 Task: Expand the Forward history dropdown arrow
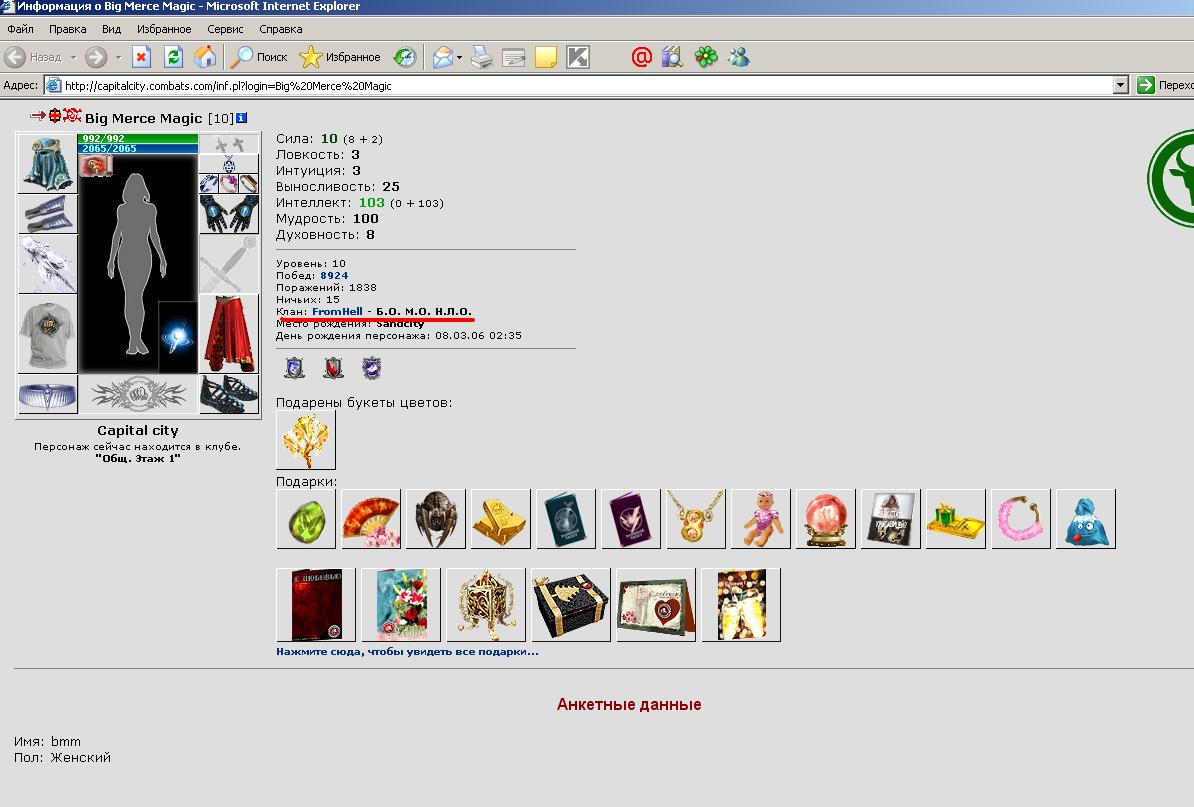pyautogui.click(x=118, y=58)
